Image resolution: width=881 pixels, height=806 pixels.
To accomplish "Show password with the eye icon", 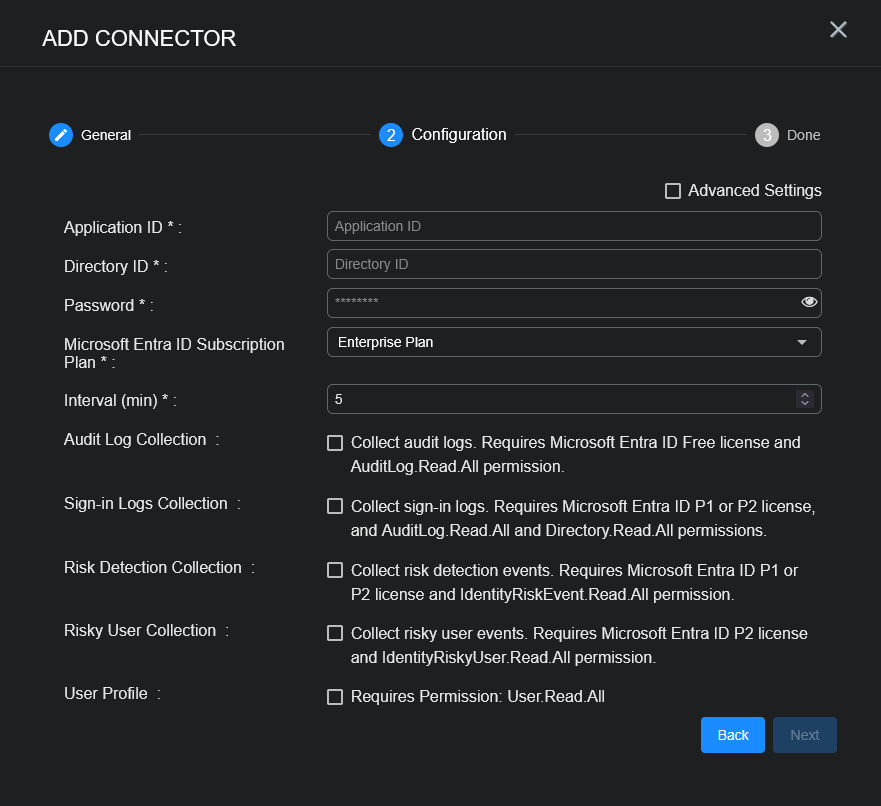I will click(x=809, y=302).
